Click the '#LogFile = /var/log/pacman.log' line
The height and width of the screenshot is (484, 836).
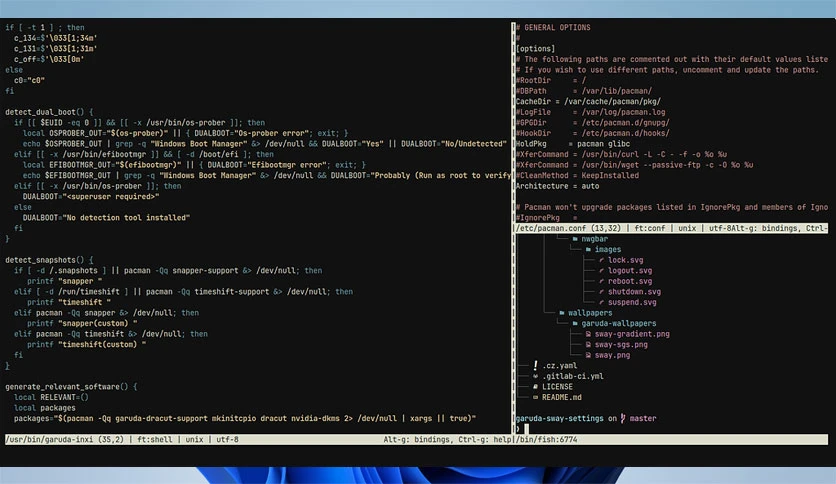point(590,112)
